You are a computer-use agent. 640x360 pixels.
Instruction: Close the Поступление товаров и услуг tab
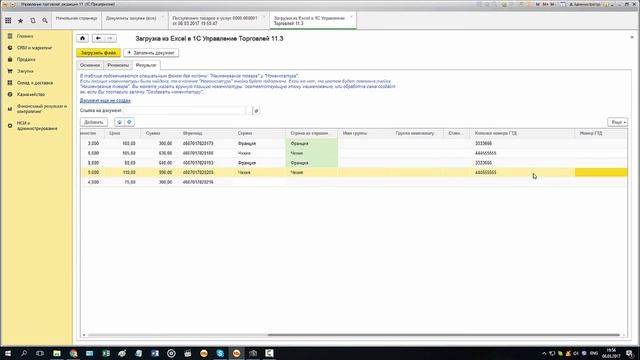[264, 17]
